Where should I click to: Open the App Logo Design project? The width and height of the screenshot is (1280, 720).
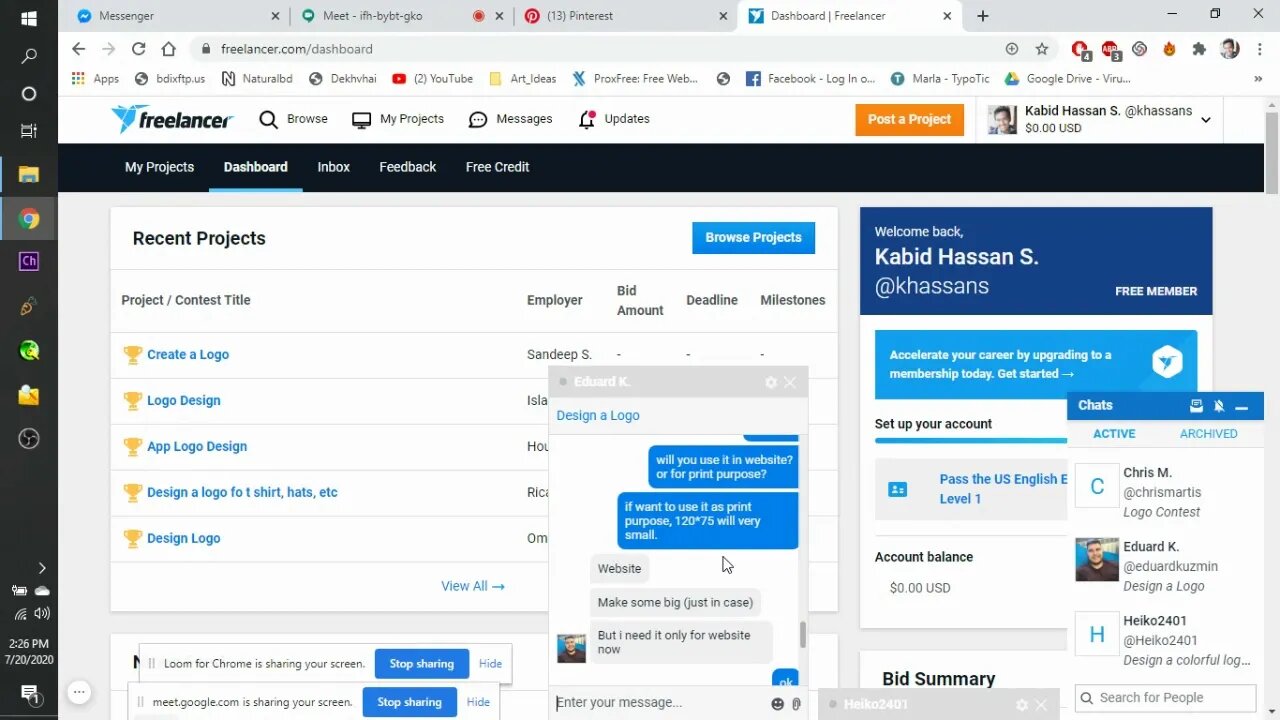click(x=197, y=447)
